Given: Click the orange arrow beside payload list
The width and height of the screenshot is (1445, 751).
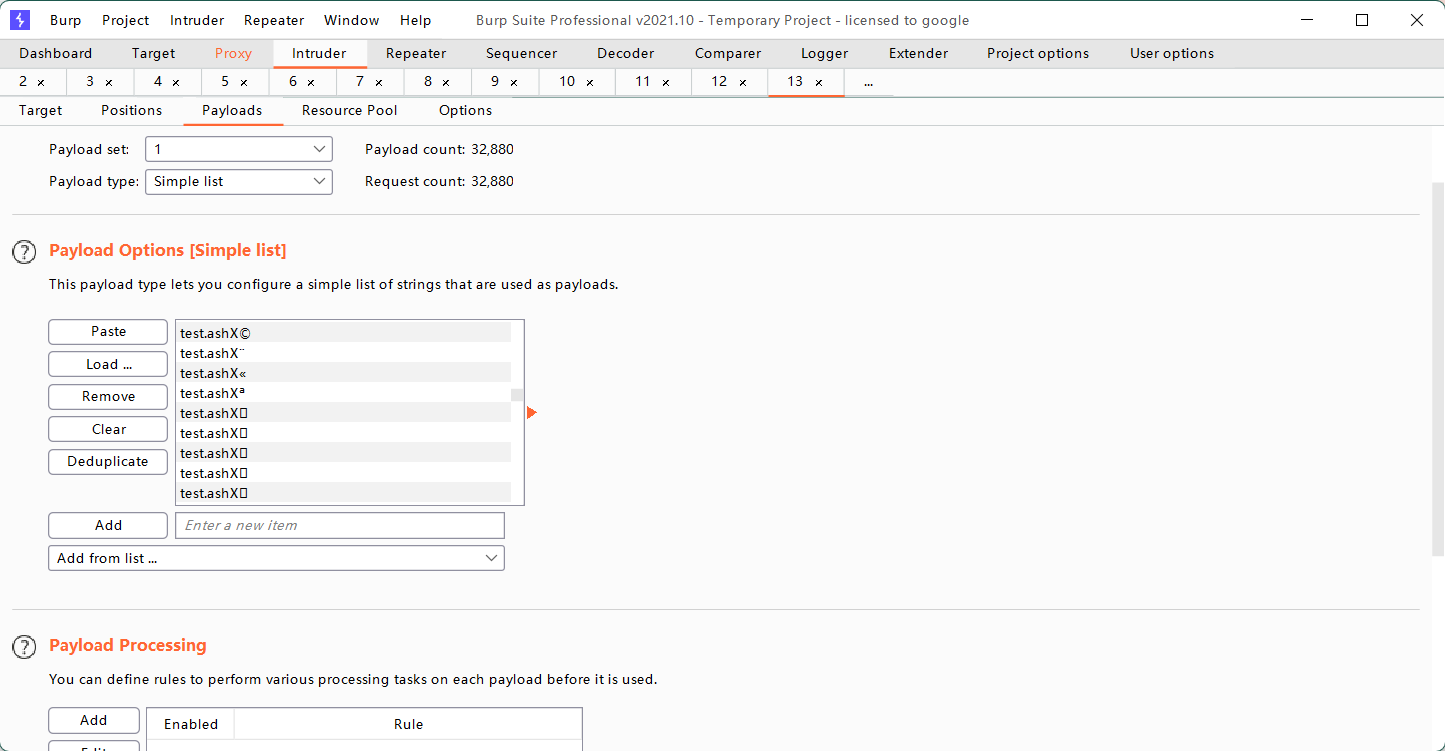Looking at the screenshot, I should tap(532, 413).
